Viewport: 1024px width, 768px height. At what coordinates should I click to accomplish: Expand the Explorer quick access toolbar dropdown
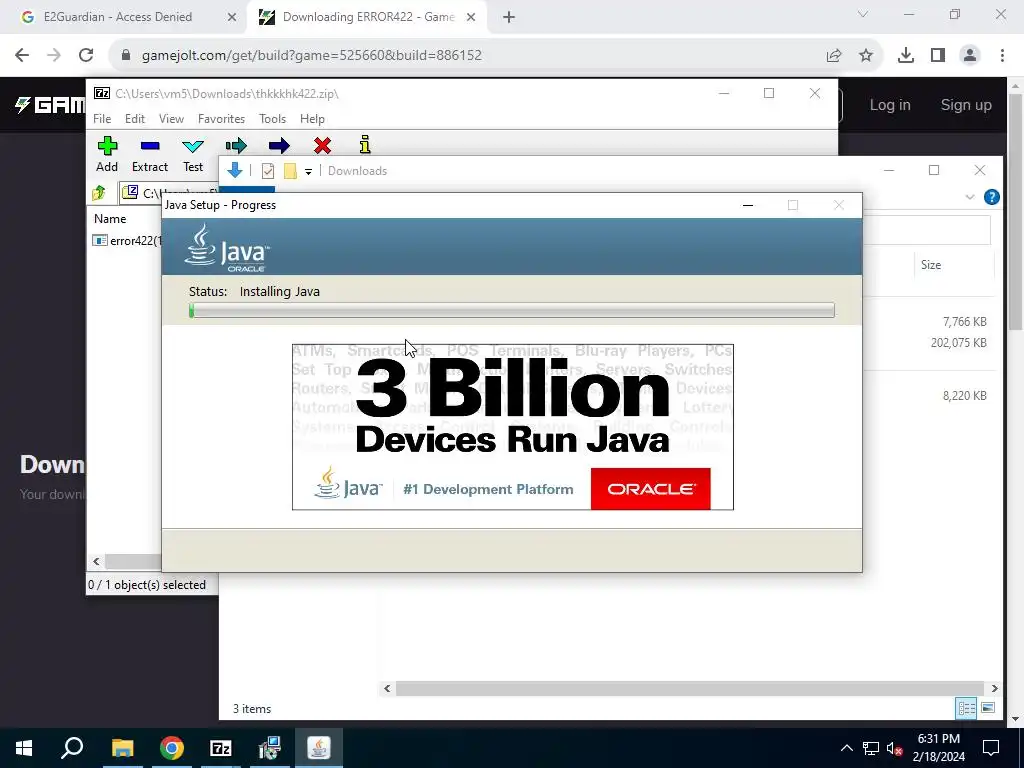coord(308,172)
